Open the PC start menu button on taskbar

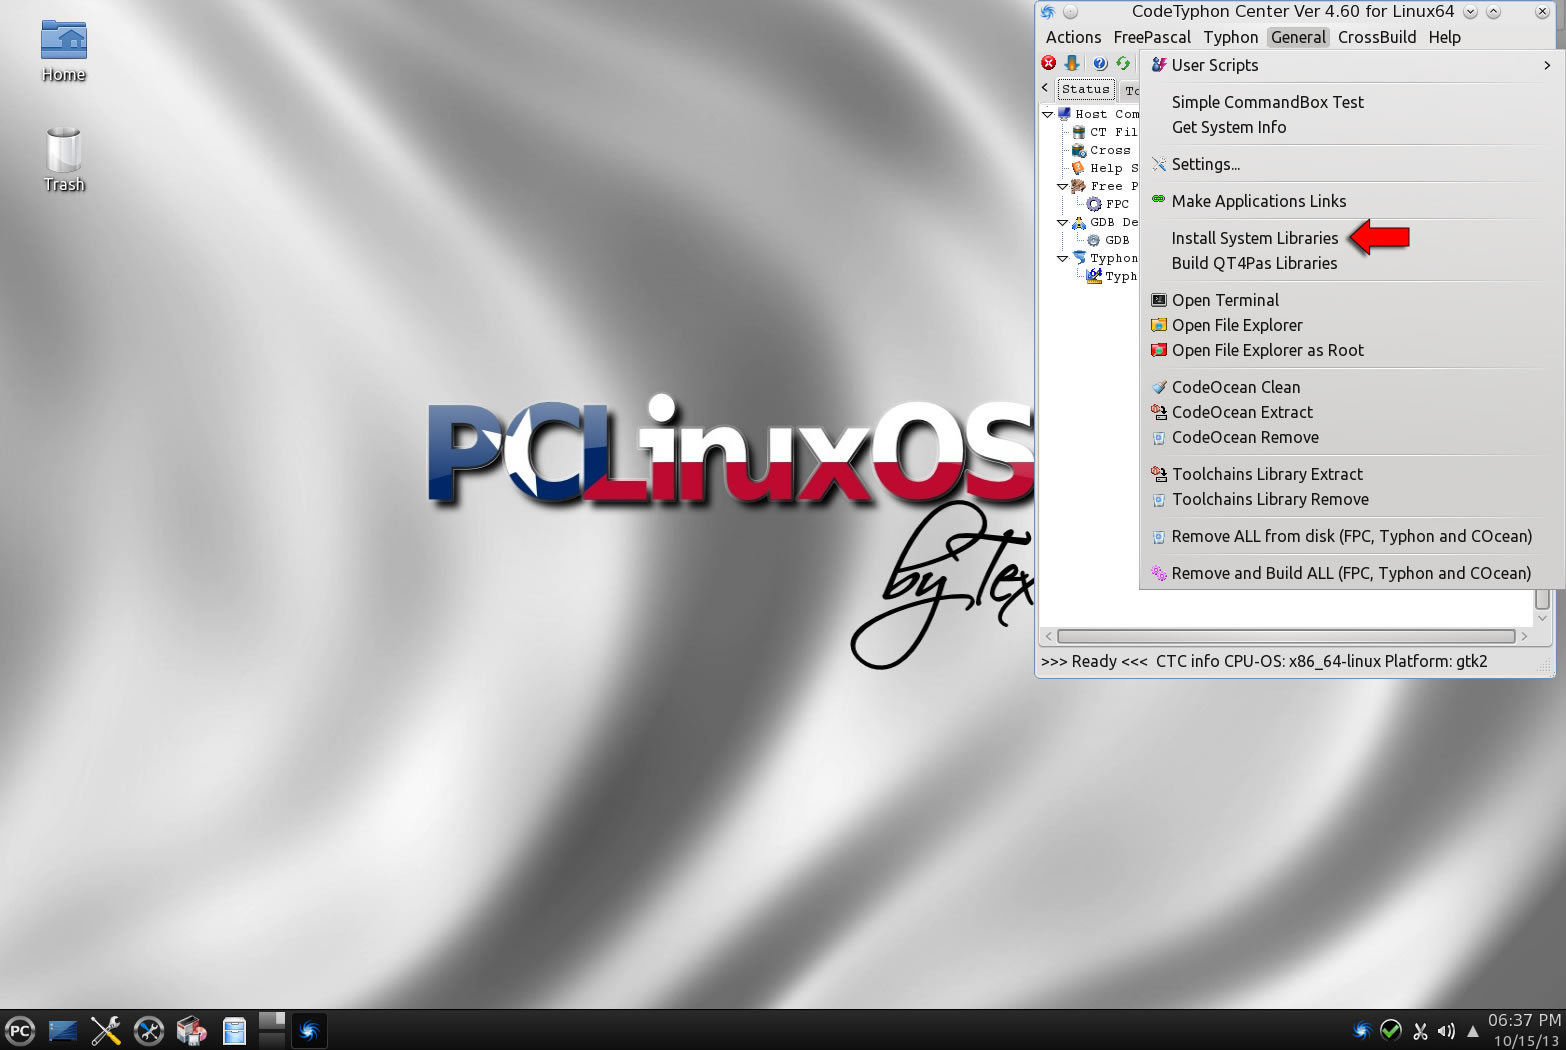(x=19, y=1031)
